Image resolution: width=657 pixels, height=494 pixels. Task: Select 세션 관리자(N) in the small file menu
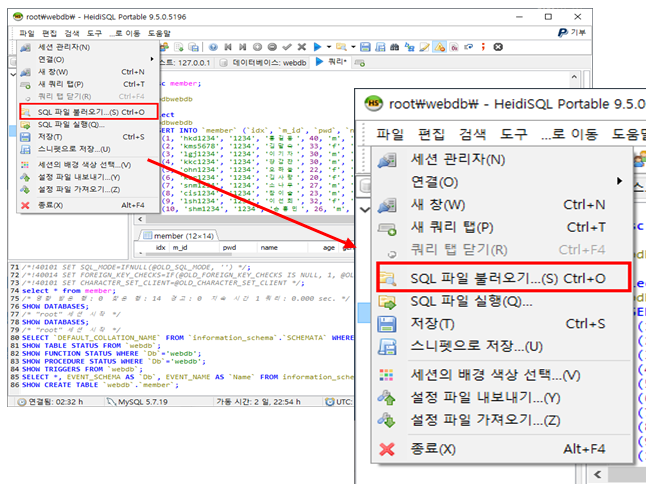click(x=88, y=47)
